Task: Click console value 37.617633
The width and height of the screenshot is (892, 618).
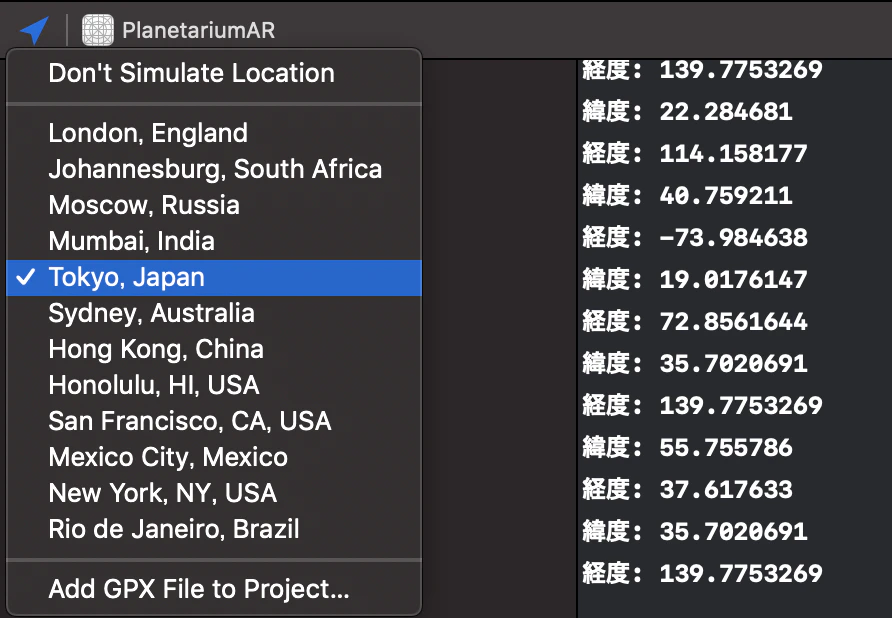Action: 726,489
